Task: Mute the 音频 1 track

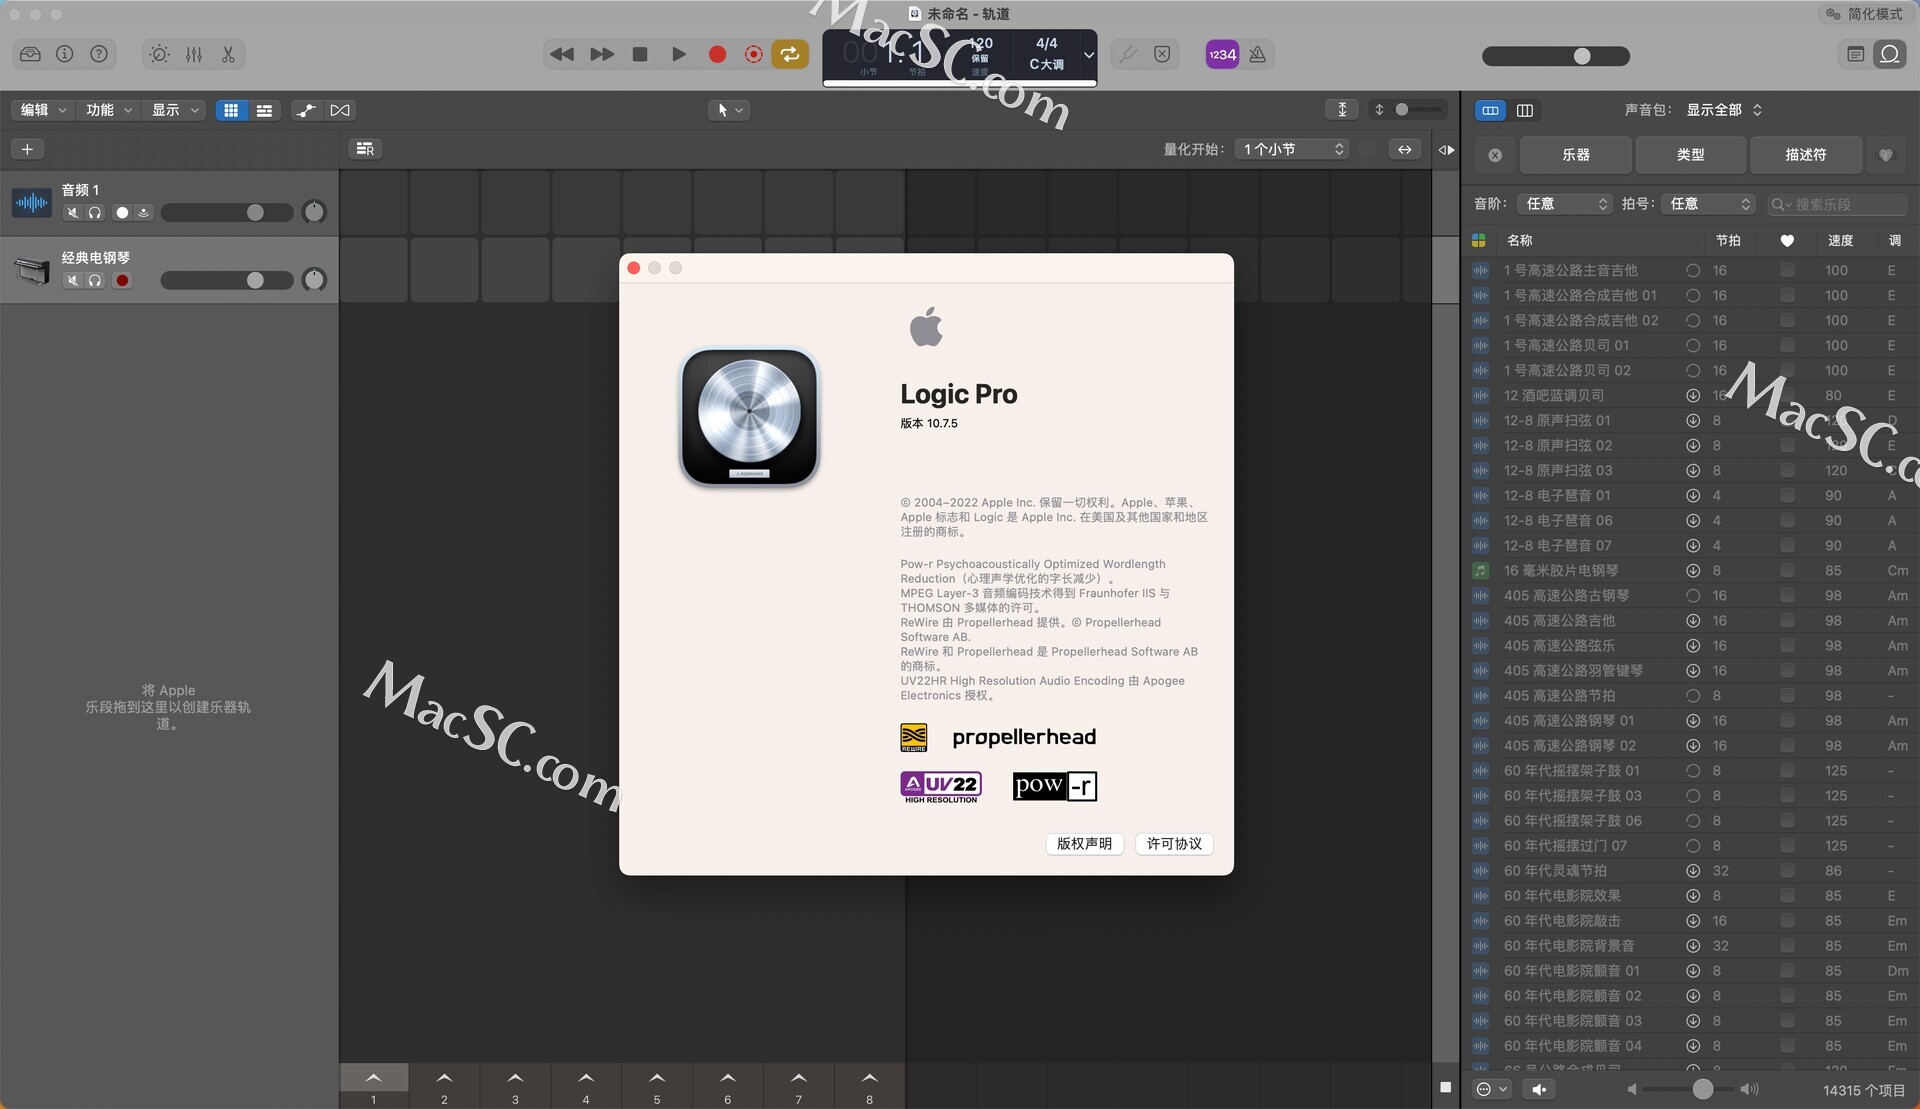Action: [72, 212]
